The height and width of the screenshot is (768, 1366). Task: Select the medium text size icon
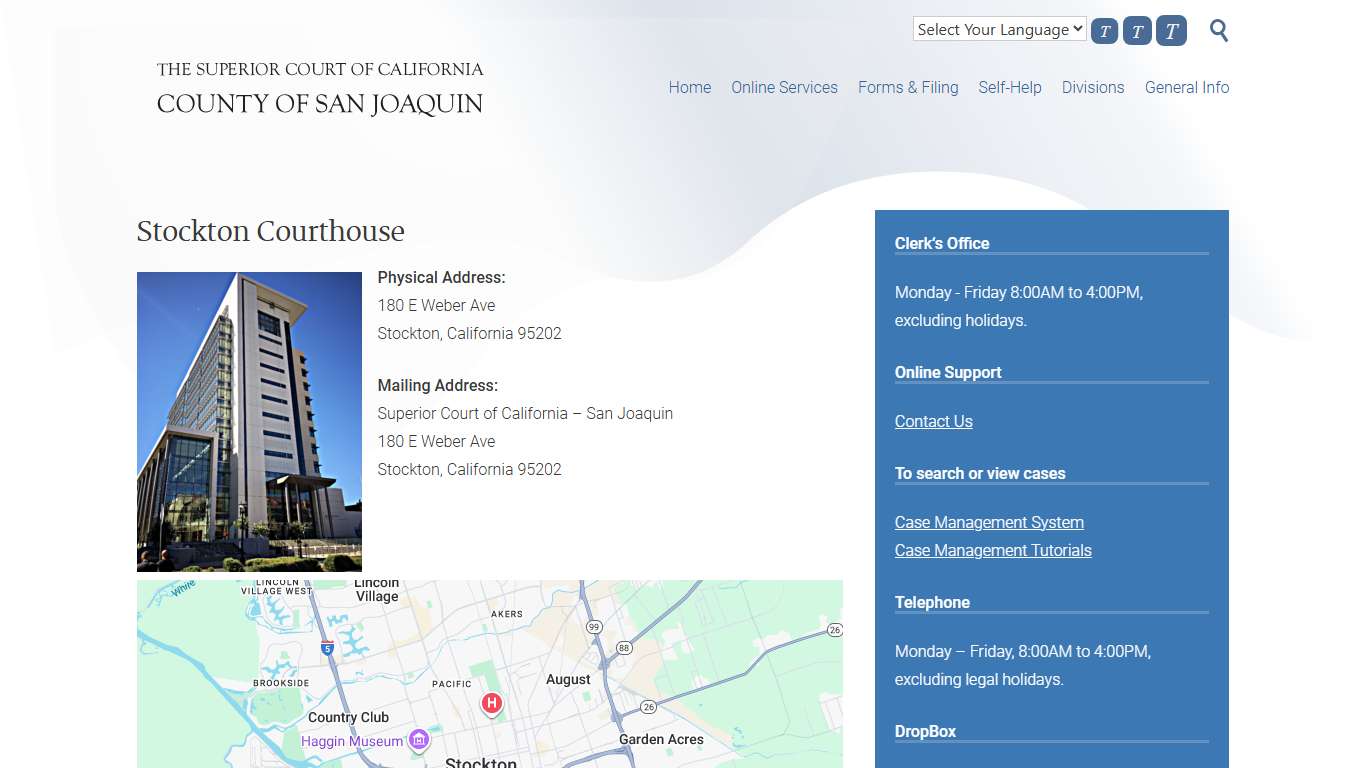(1137, 31)
